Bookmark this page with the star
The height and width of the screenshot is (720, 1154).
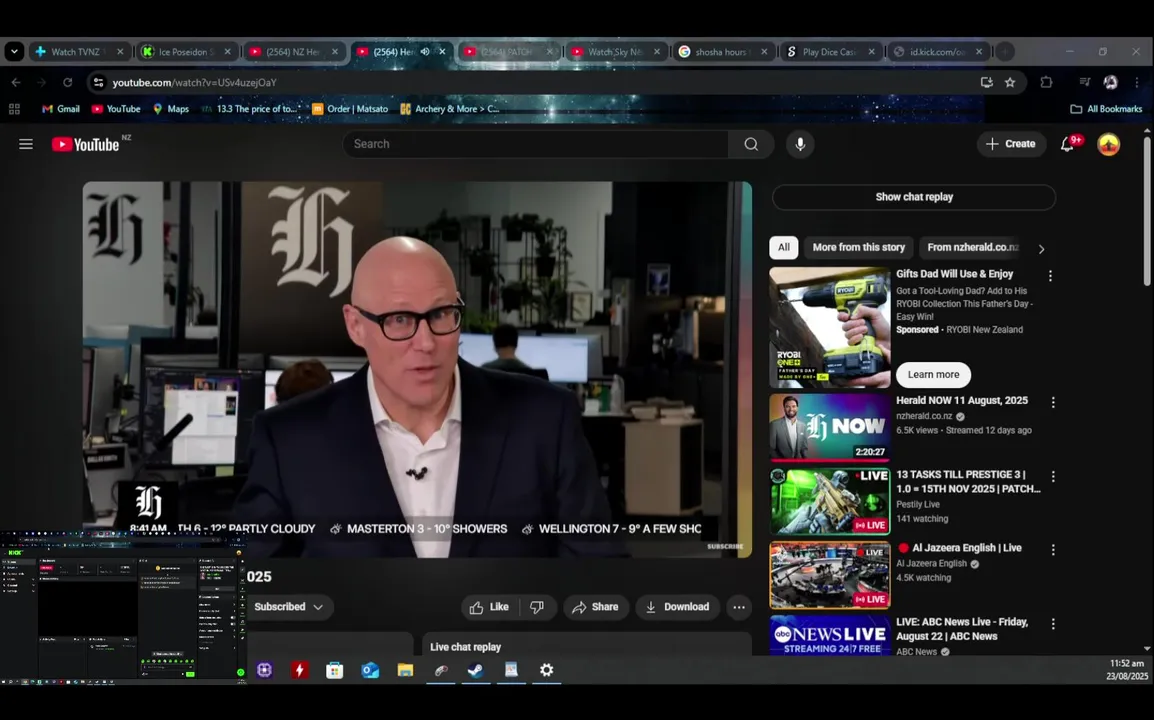1010,82
